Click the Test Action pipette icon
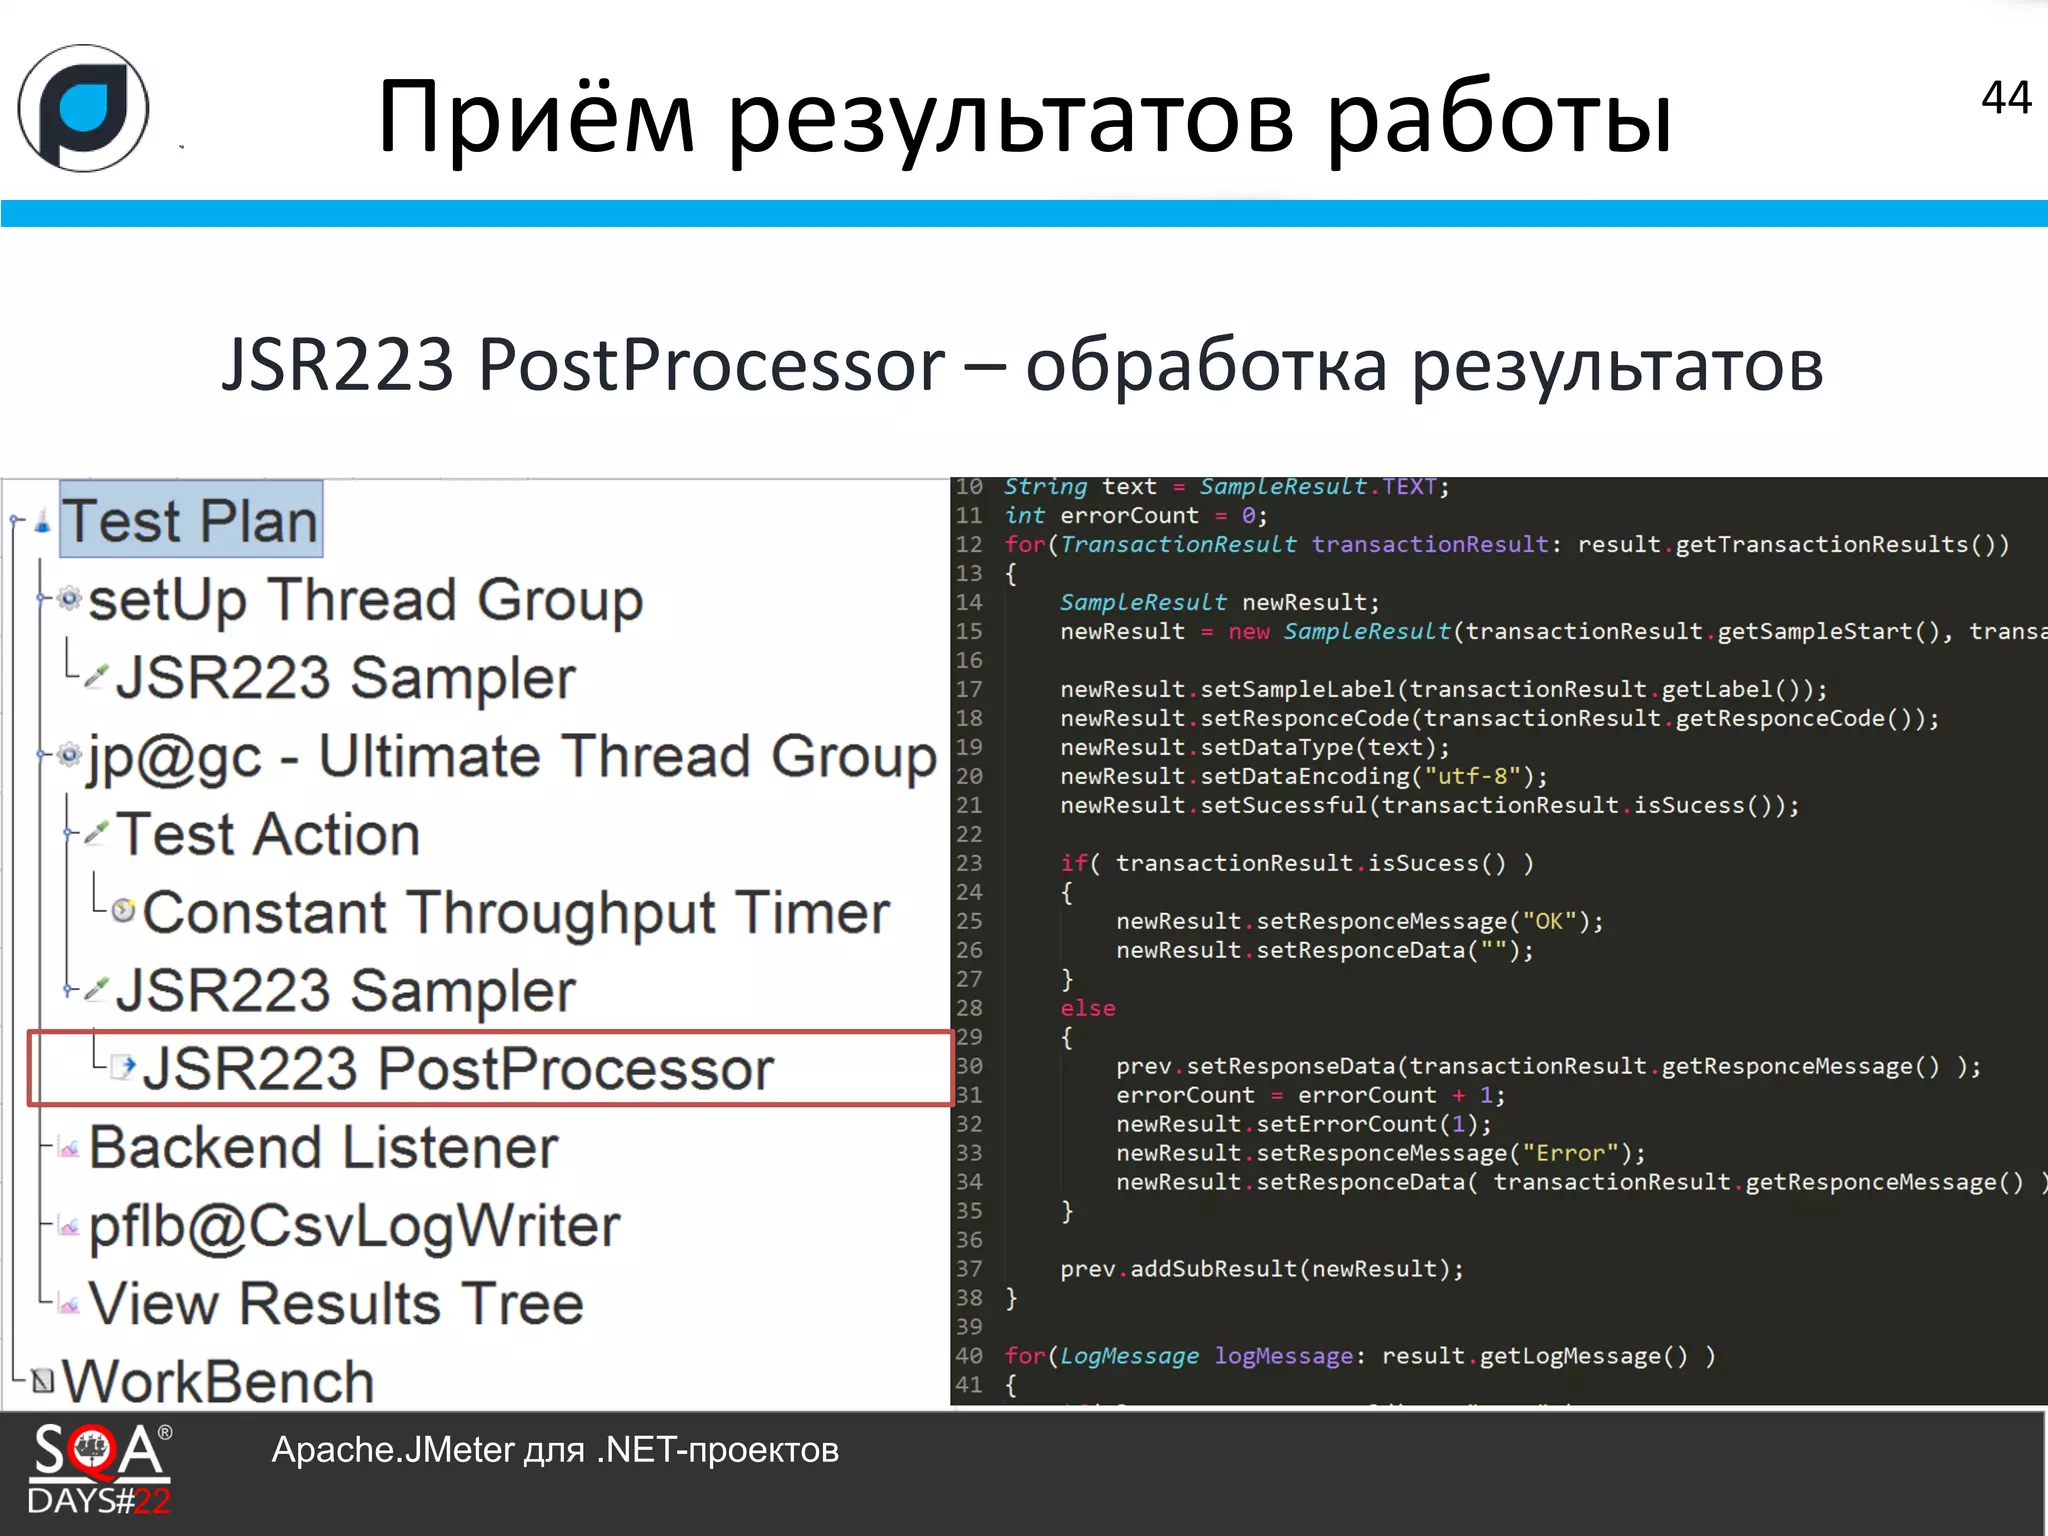Viewport: 2048px width, 1536px height. pos(96,832)
